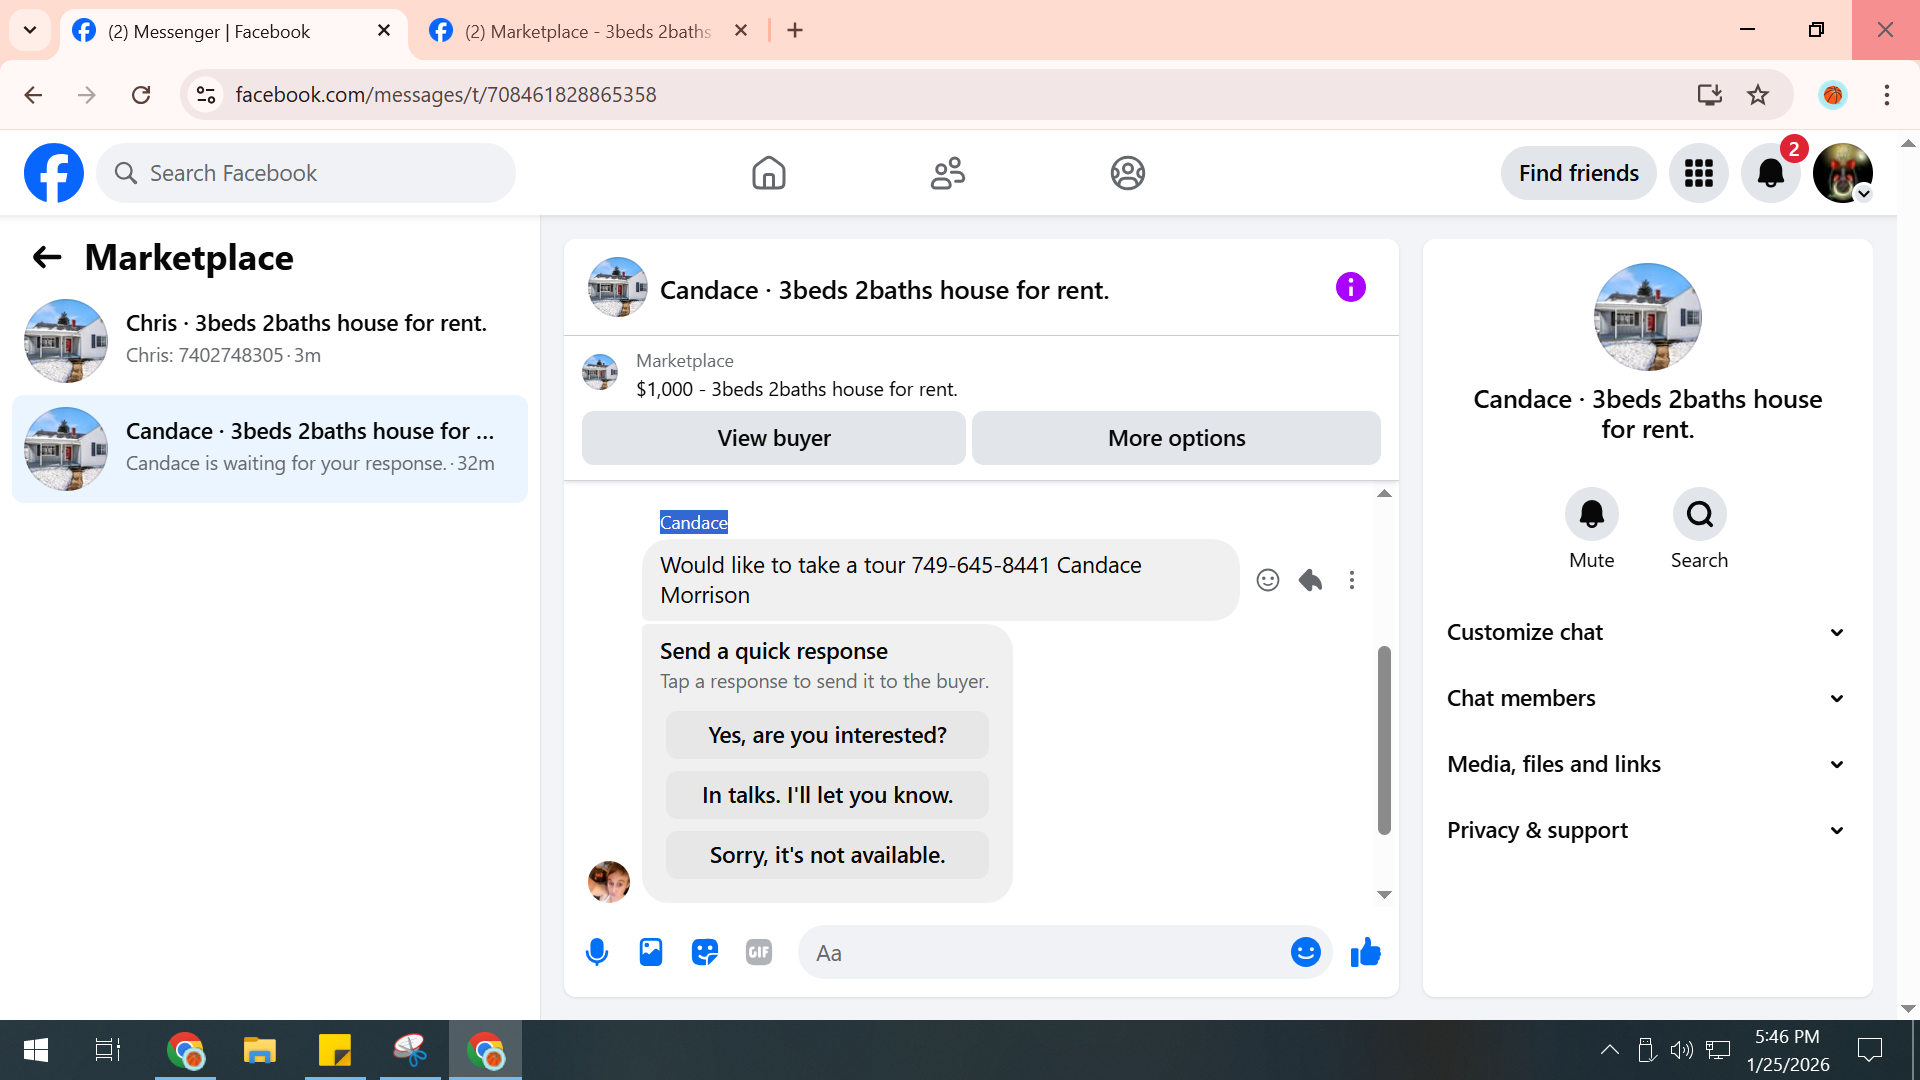This screenshot has width=1920, height=1080.
Task: Switch to the Marketplace - 3beds 2baths tab
Action: click(590, 31)
